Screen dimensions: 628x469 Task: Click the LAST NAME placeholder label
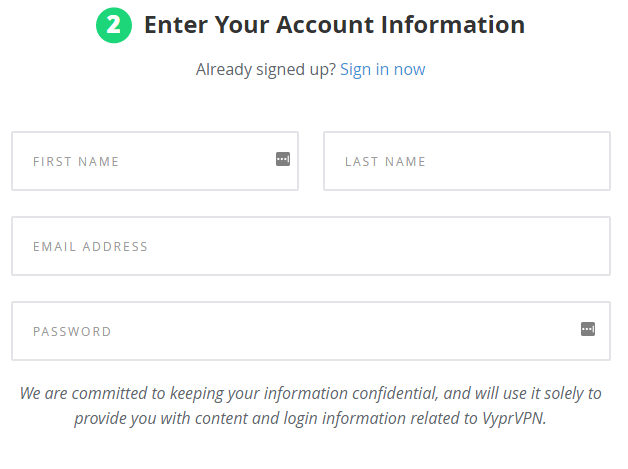[385, 161]
